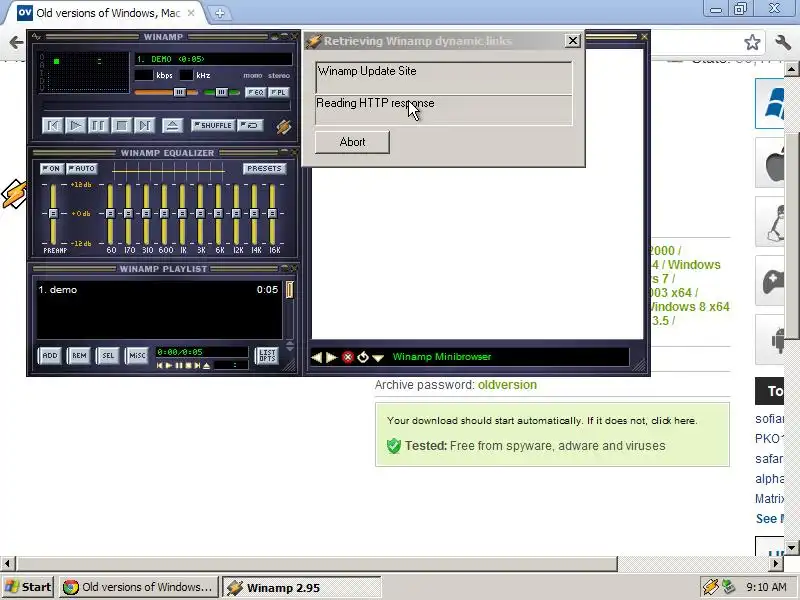Pause the track in Winamp
Viewport: 800px width, 600px height.
click(98, 126)
